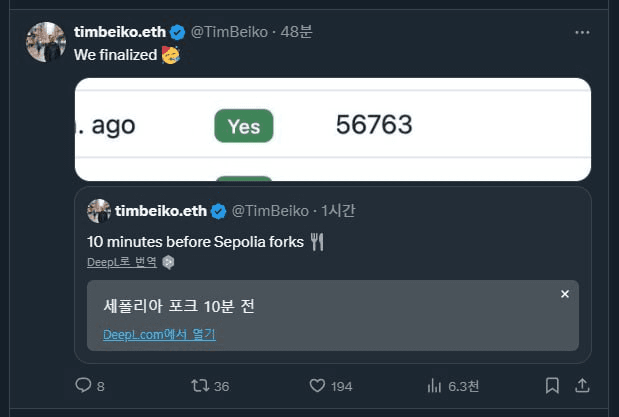Open quoted tweet about Sepolia forks

pyautogui.click(x=333, y=275)
